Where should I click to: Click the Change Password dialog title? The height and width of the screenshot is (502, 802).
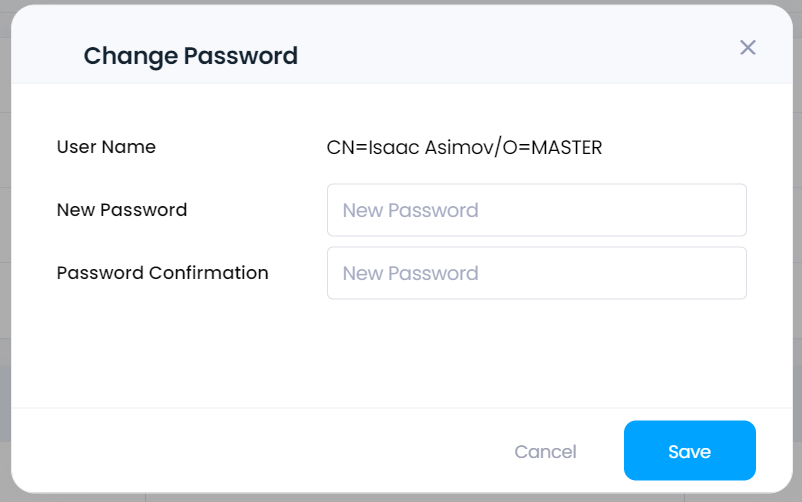tap(191, 56)
